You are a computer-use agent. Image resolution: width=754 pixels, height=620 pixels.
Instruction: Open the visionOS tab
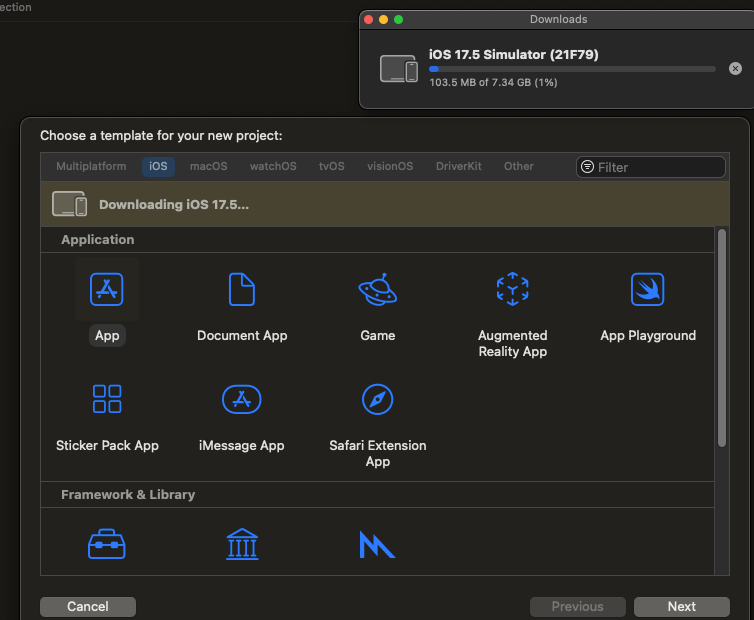tap(390, 166)
